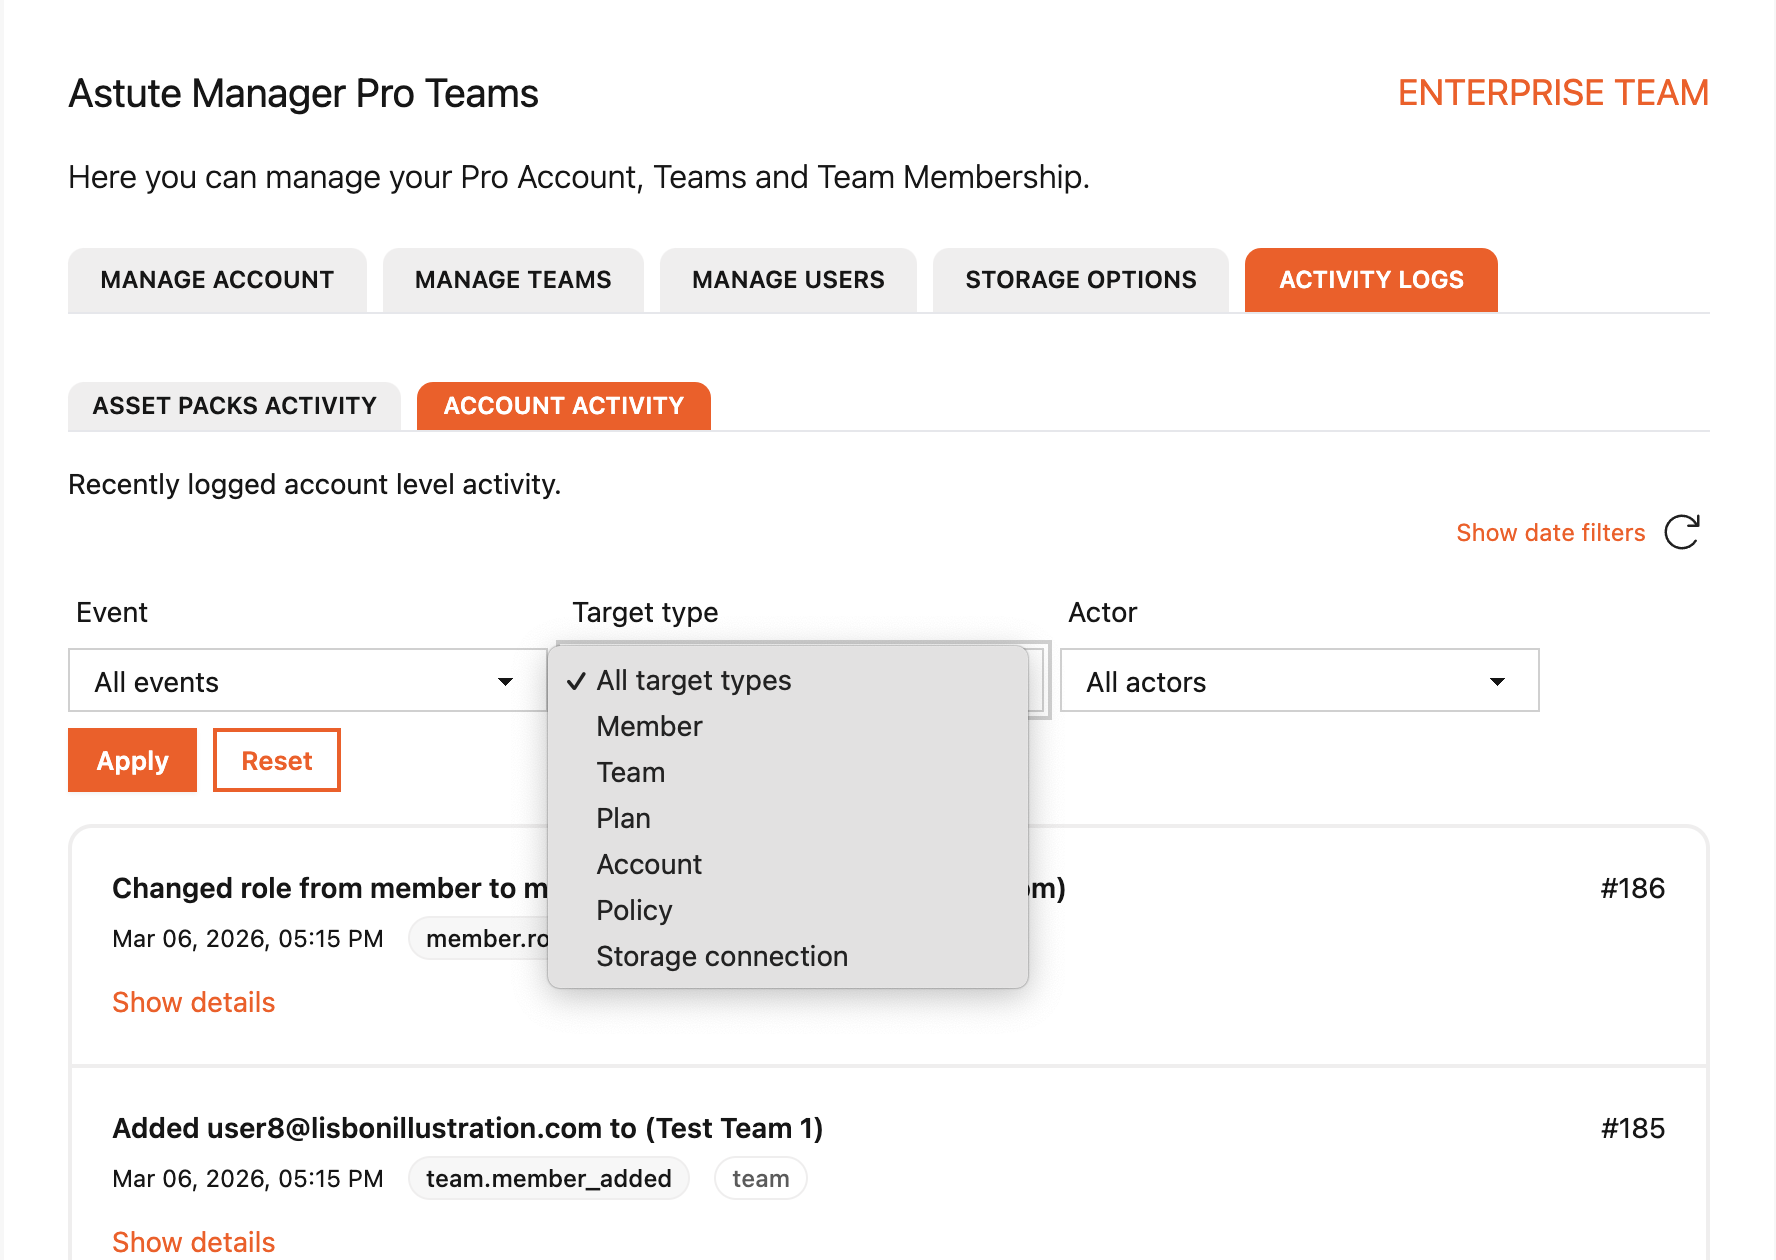Show details for log entry #186
1776x1260 pixels.
tap(193, 1002)
